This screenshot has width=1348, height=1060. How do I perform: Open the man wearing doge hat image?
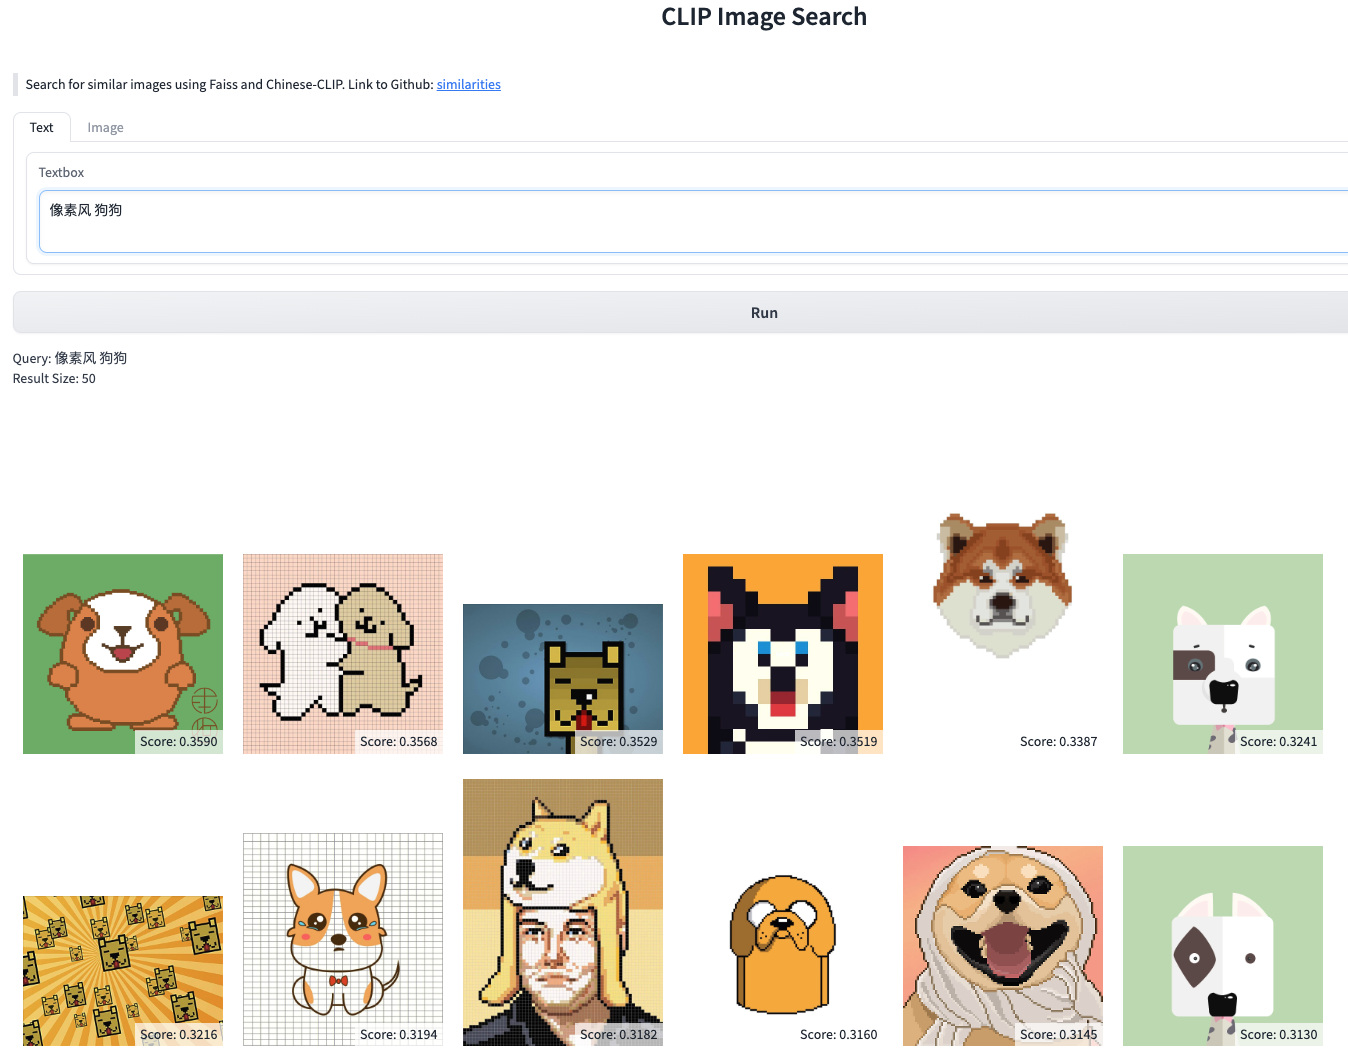[562, 910]
